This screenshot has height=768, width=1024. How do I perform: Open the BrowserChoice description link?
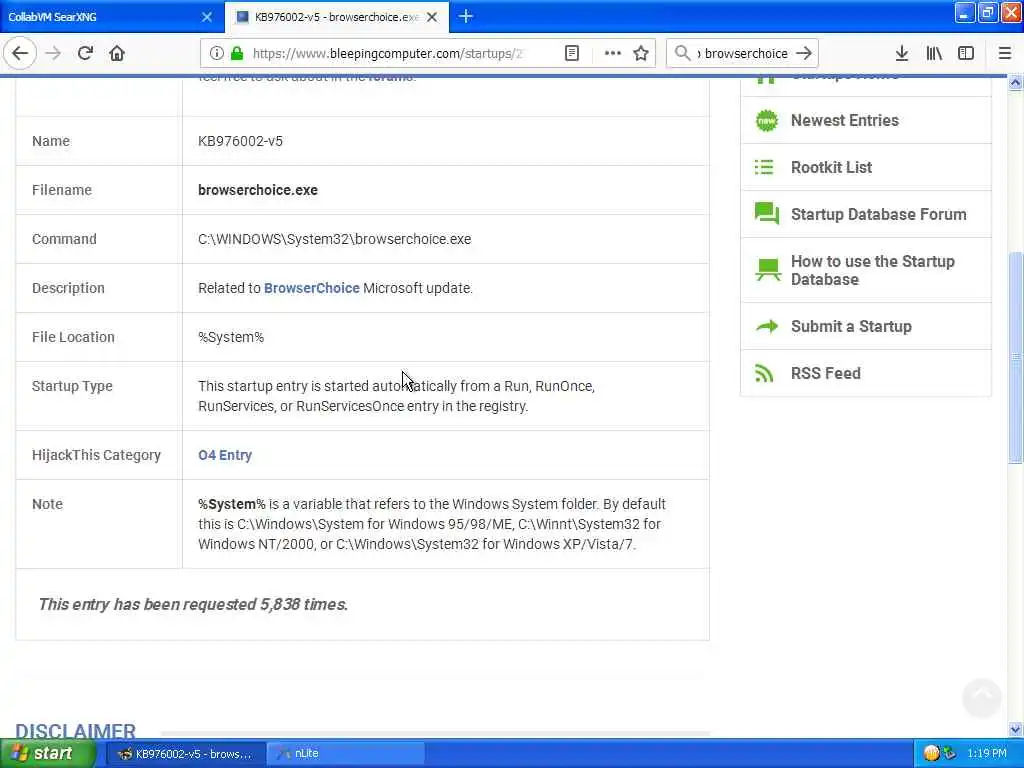pyautogui.click(x=312, y=288)
